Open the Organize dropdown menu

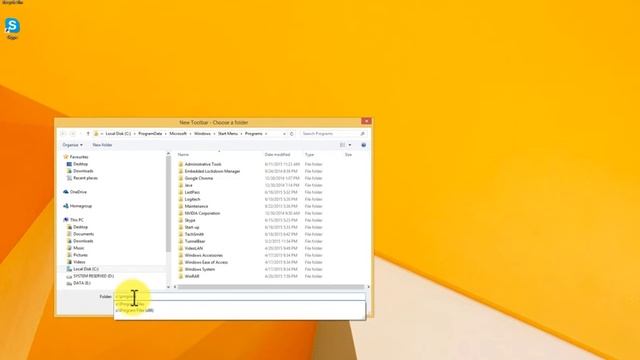click(x=72, y=145)
